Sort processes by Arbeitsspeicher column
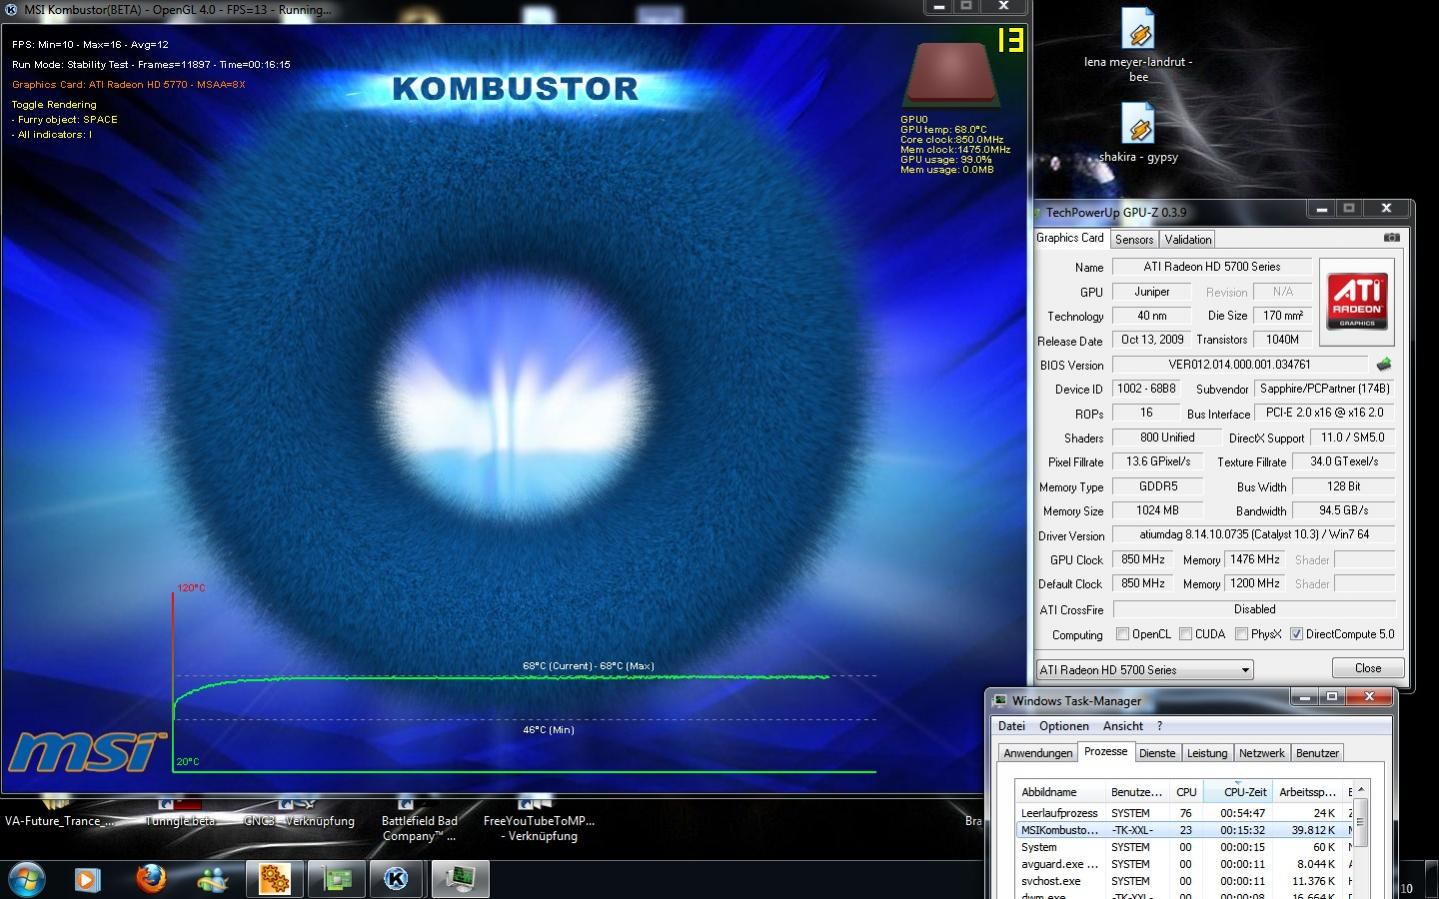 click(1307, 792)
